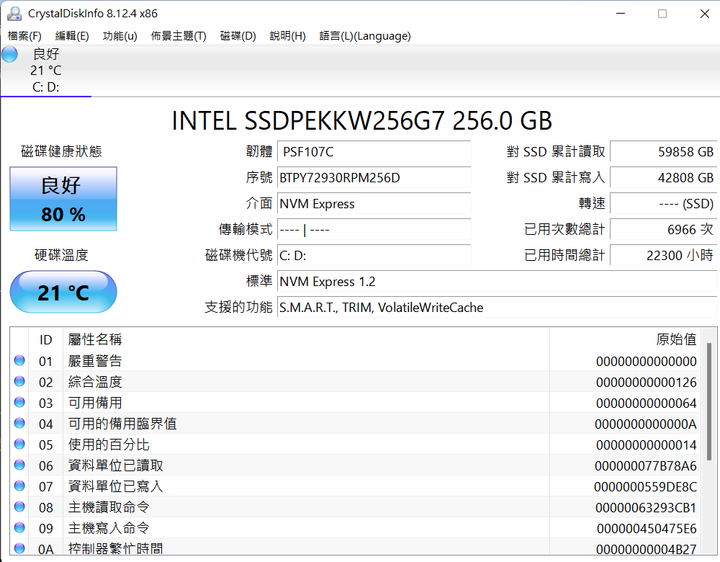The image size is (720, 562).
Task: Click the 原始值 column header
Action: (x=625, y=340)
